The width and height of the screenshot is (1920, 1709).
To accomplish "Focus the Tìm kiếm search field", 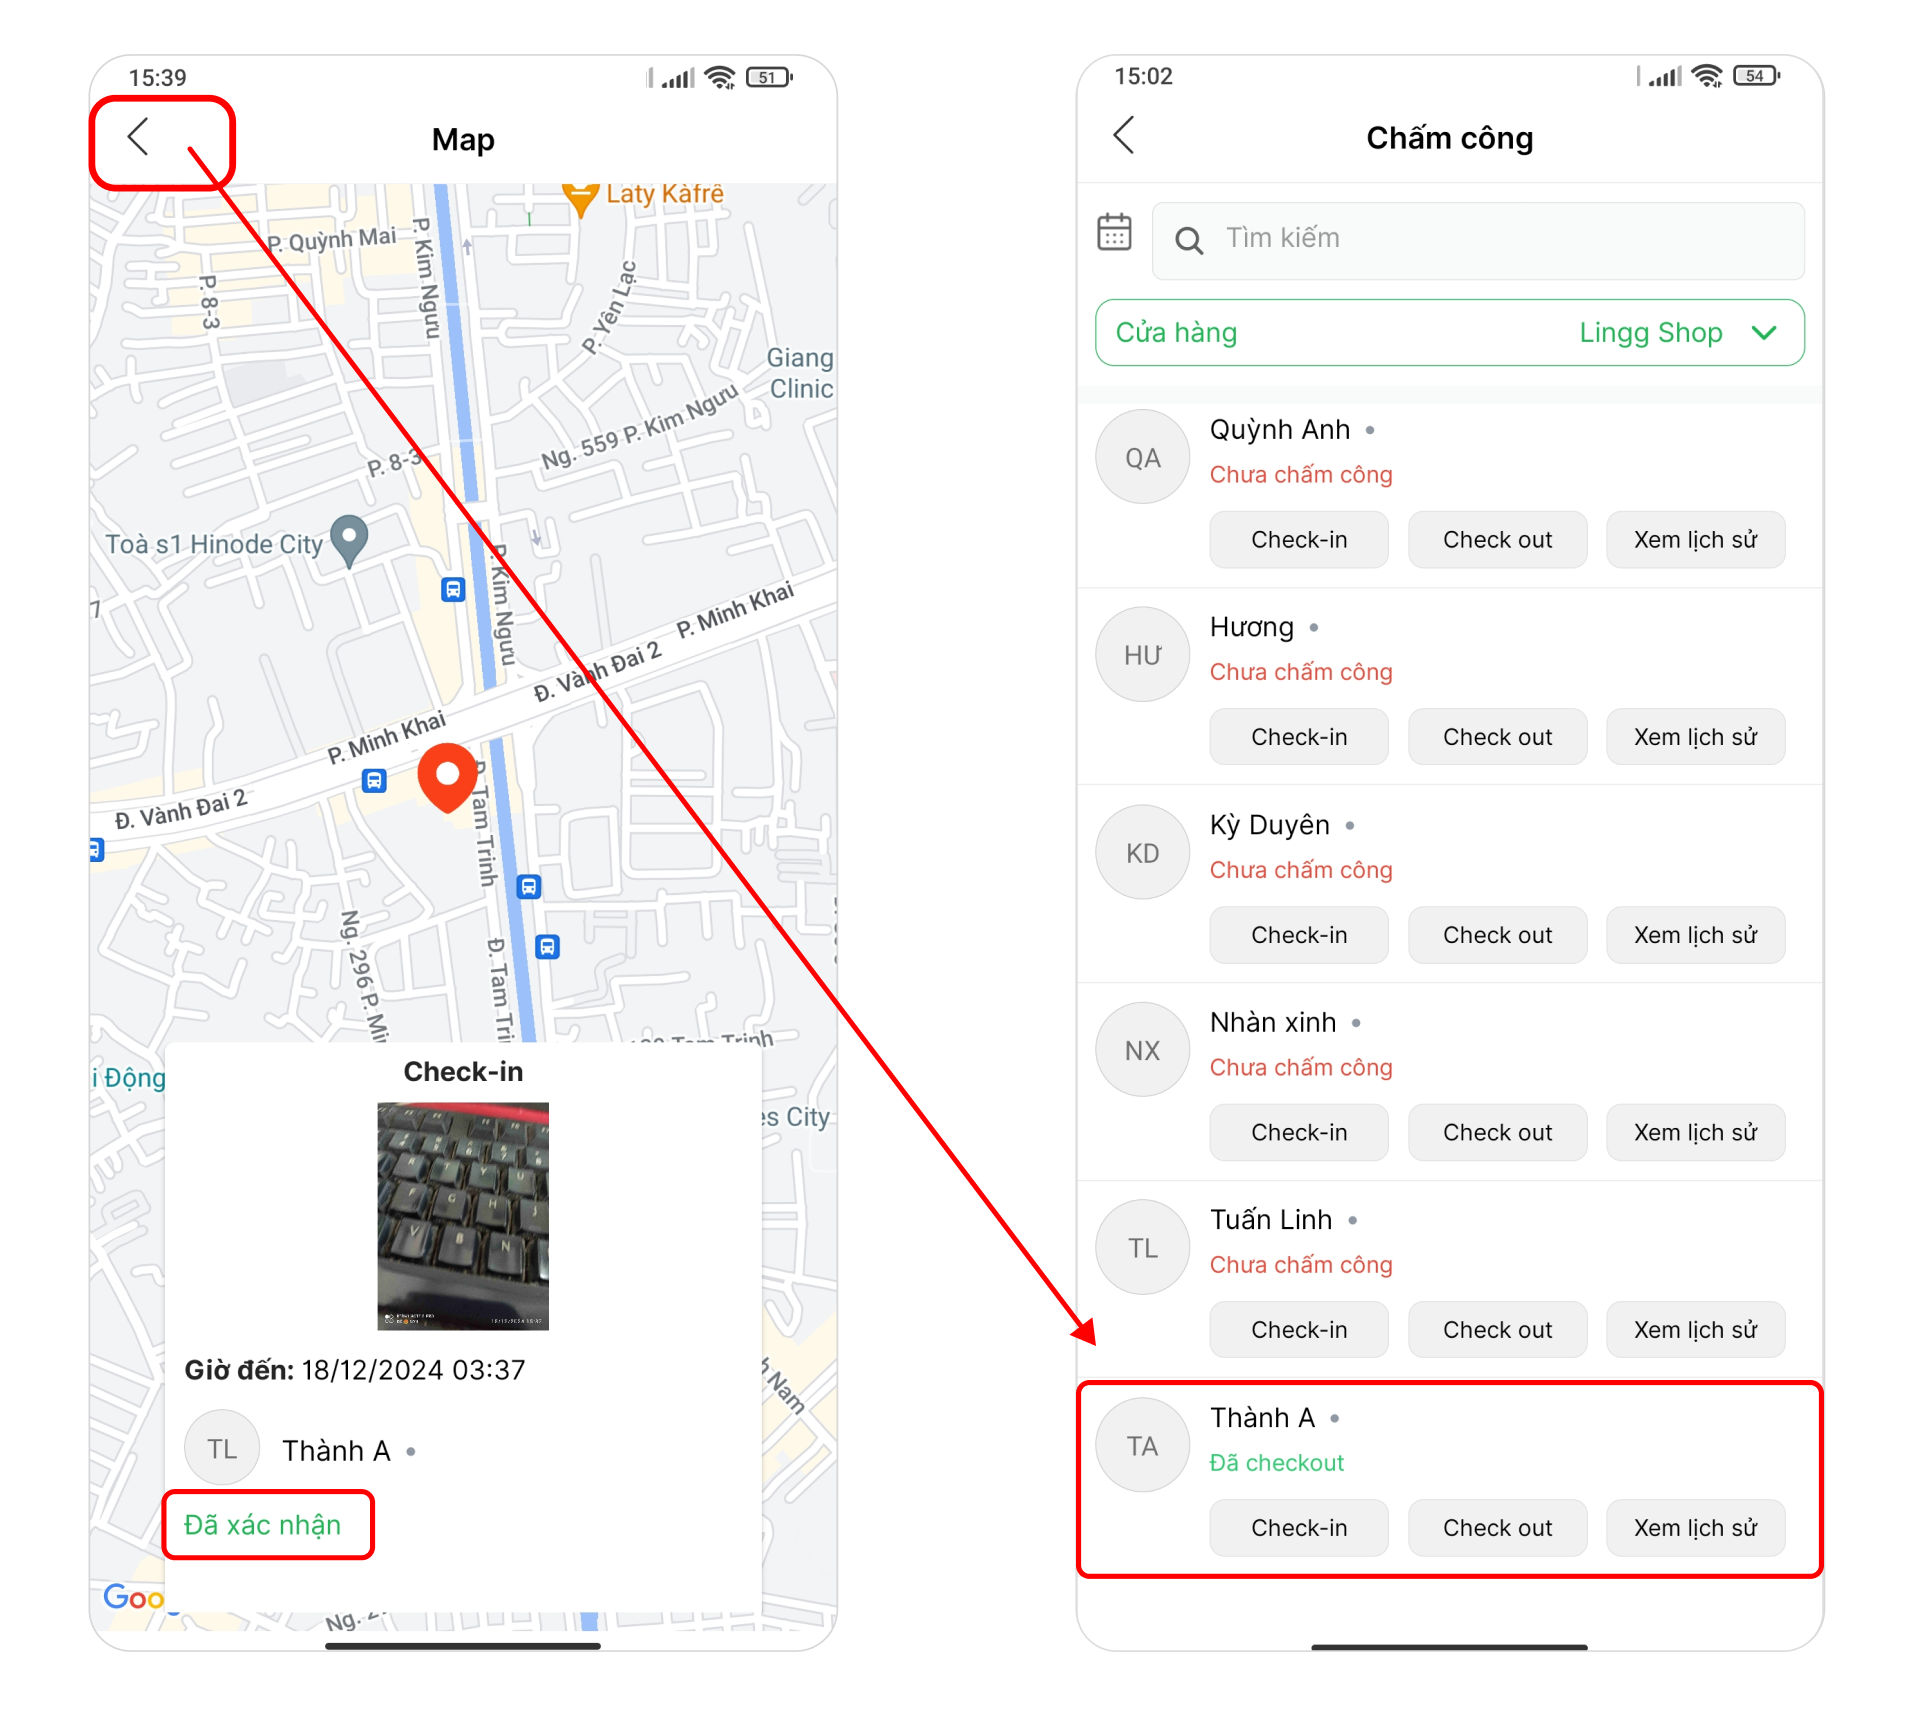I will [x=1478, y=240].
